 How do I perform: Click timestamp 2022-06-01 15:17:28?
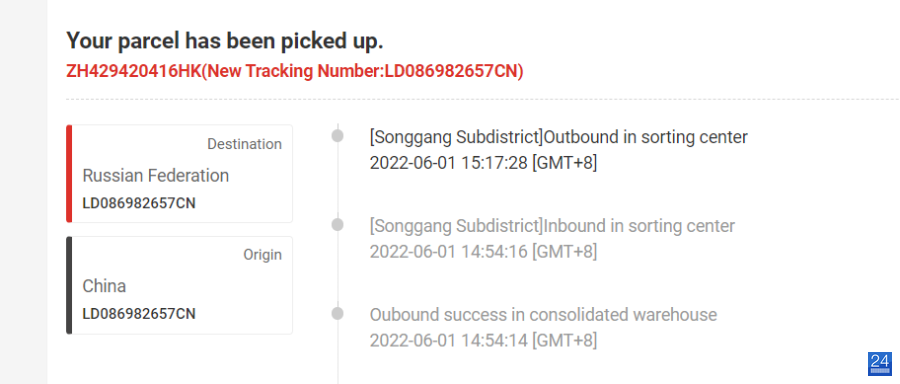[448, 164]
